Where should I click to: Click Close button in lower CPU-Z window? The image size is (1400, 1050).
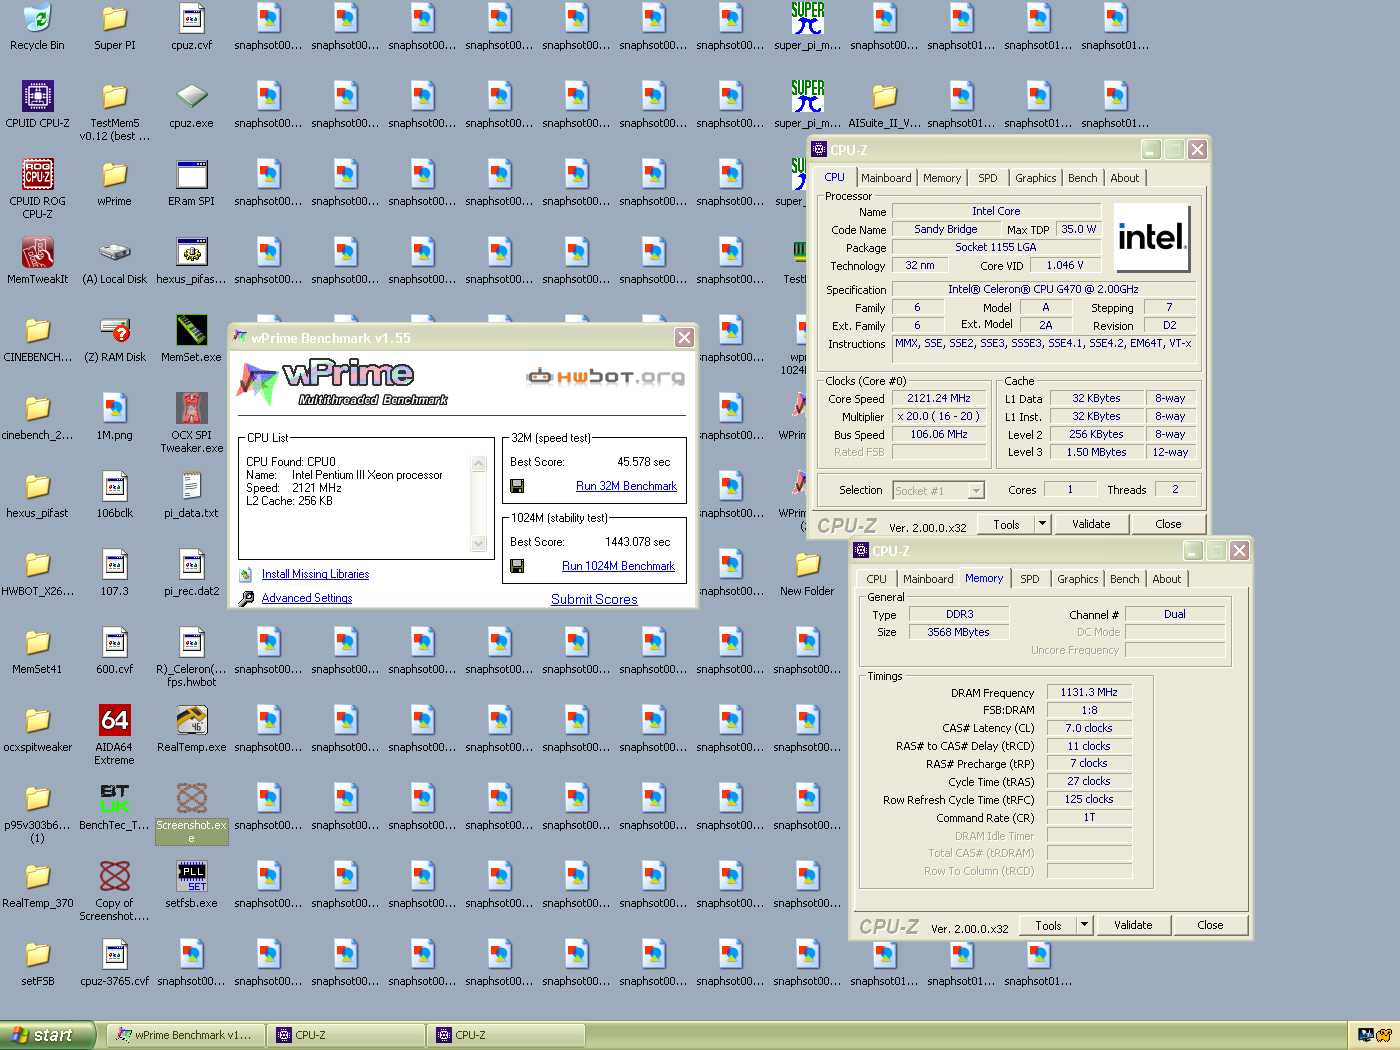click(1210, 924)
